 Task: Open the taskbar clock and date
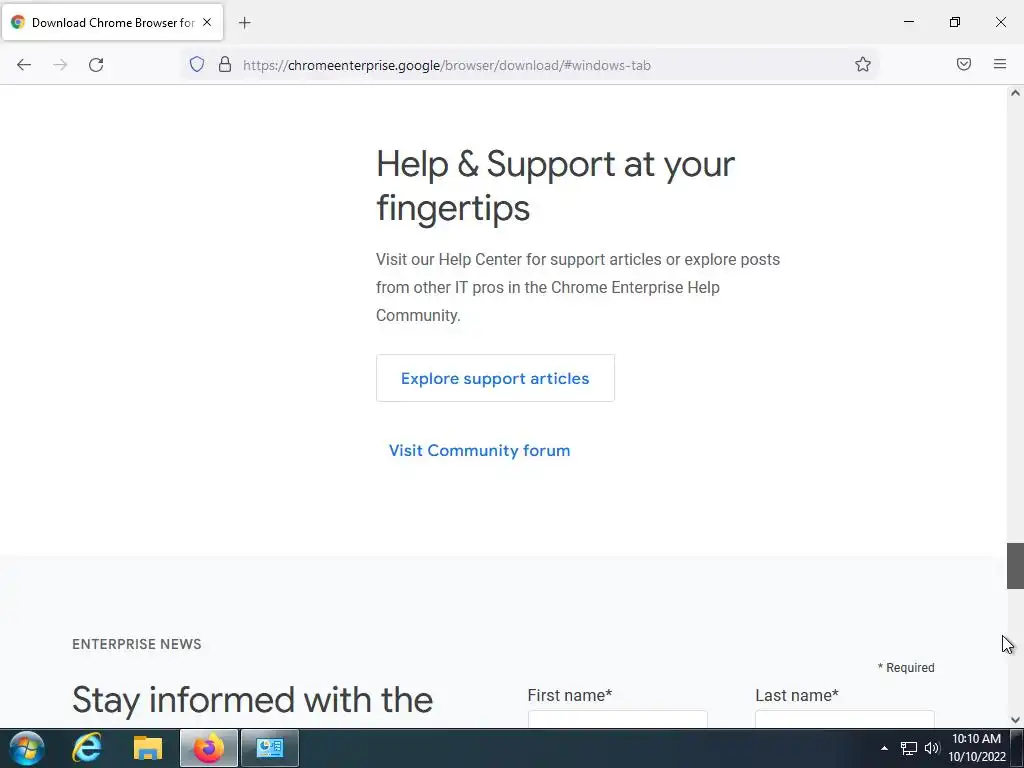tap(976, 748)
